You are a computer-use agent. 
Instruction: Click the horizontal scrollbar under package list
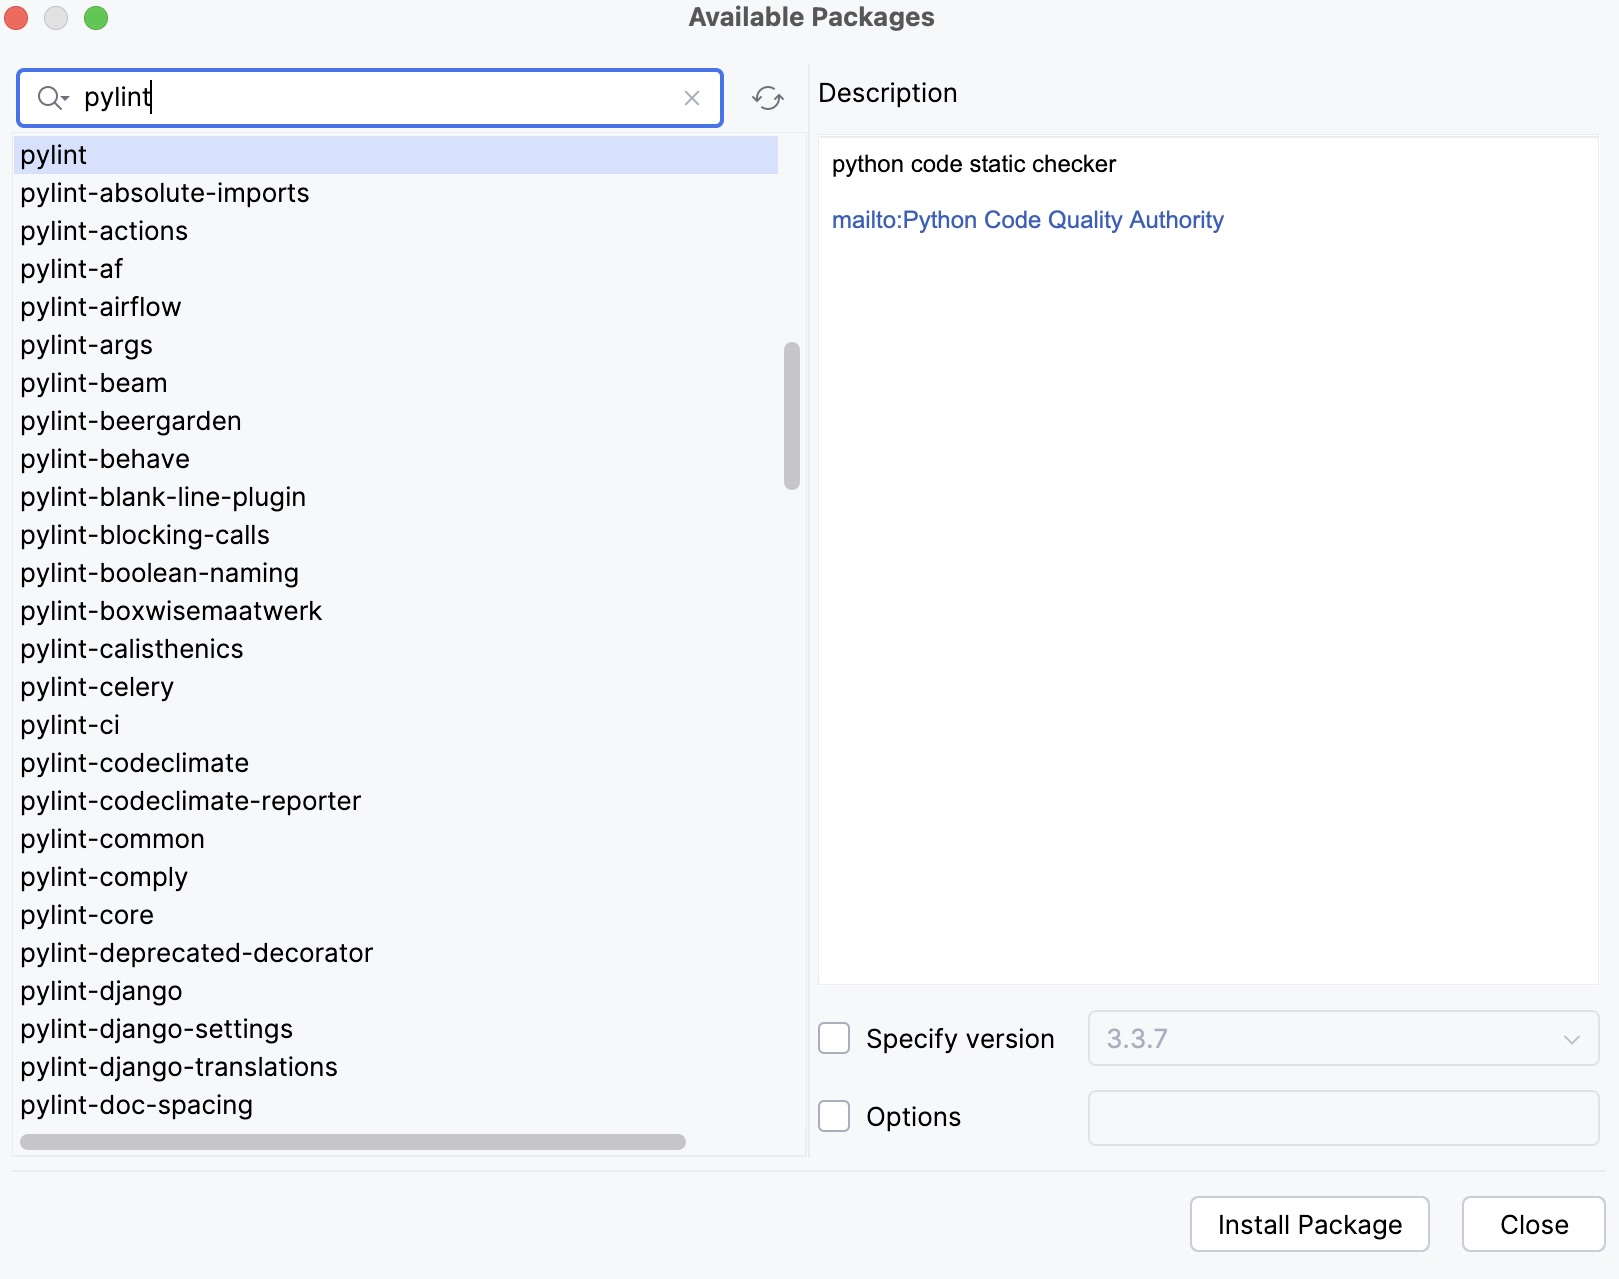pyautogui.click(x=352, y=1142)
